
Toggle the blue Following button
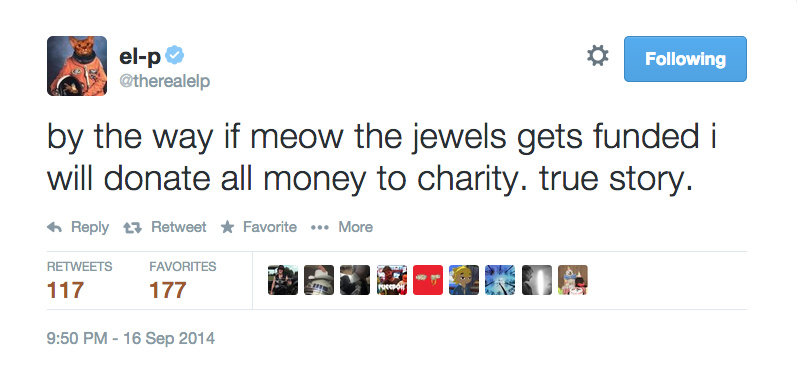(x=685, y=59)
